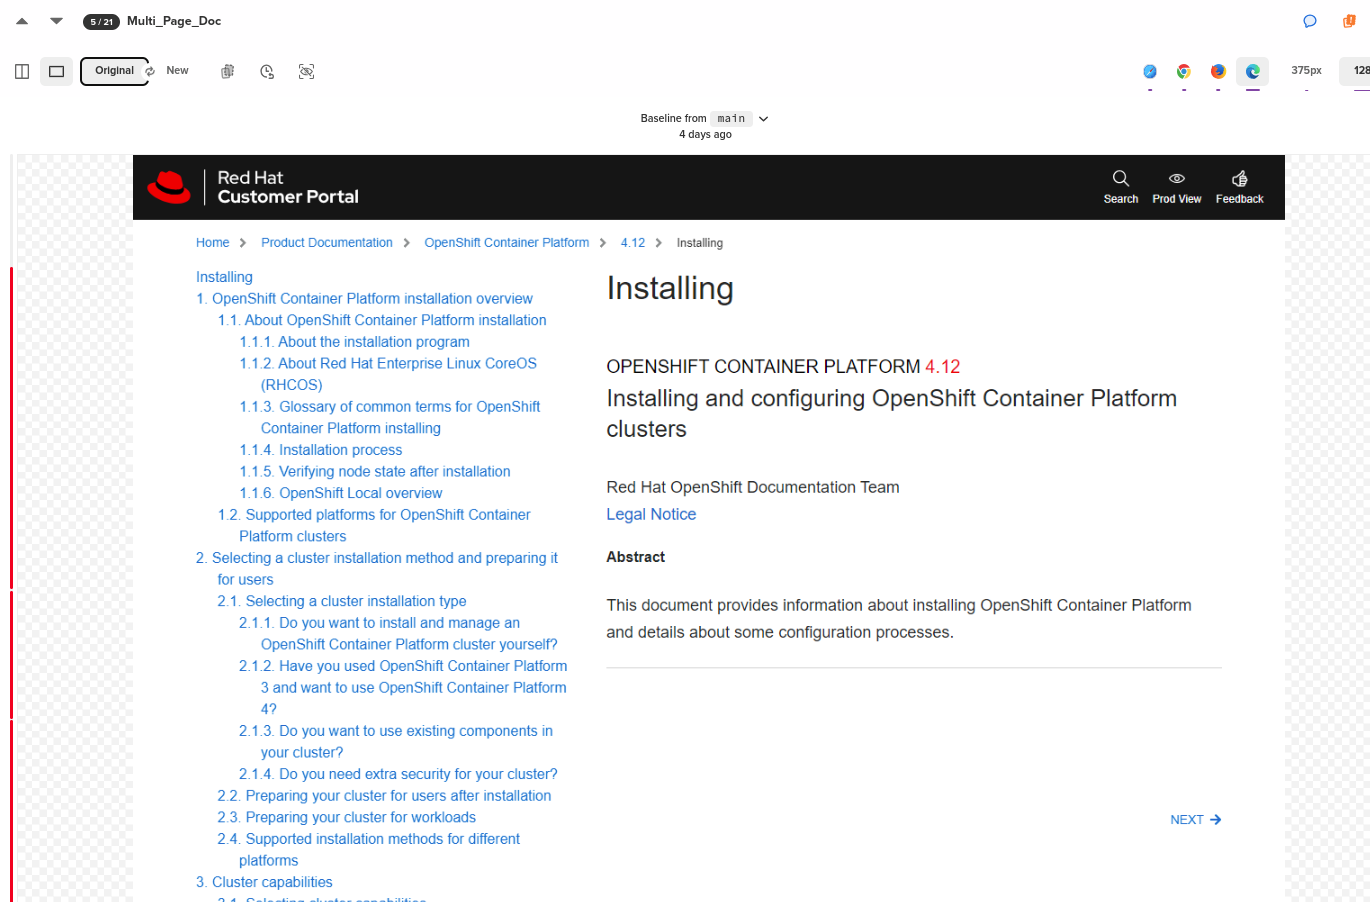1370x902 pixels.
Task: Open the 4.12 version breadcrumb
Action: click(633, 243)
